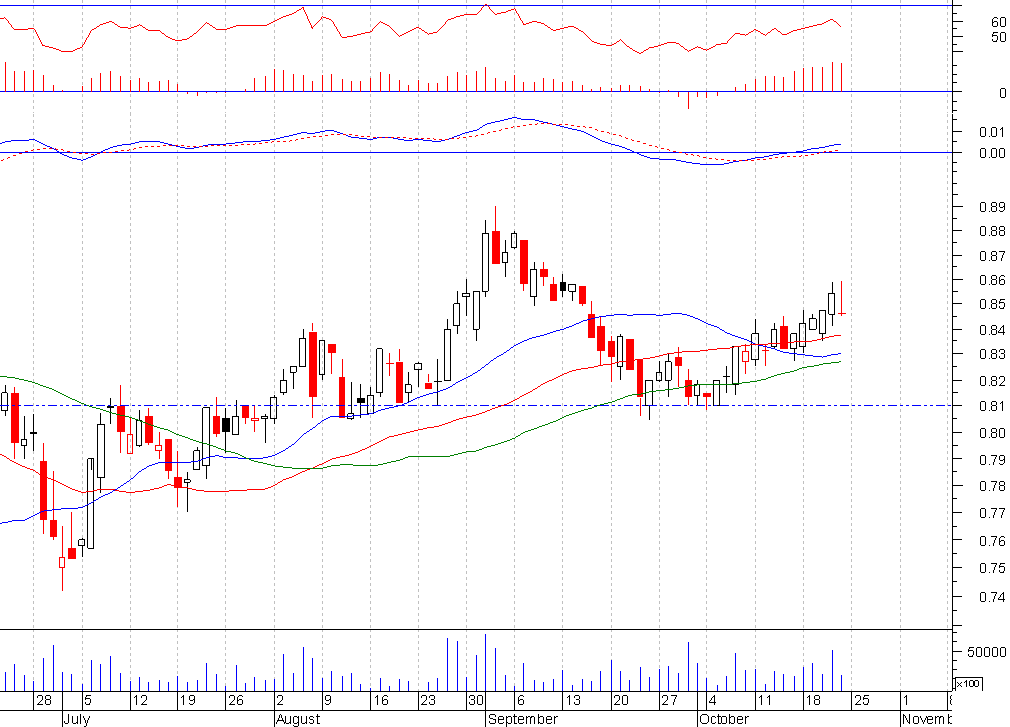
Task: Select the 0.88 price level label
Action: pos(992,231)
